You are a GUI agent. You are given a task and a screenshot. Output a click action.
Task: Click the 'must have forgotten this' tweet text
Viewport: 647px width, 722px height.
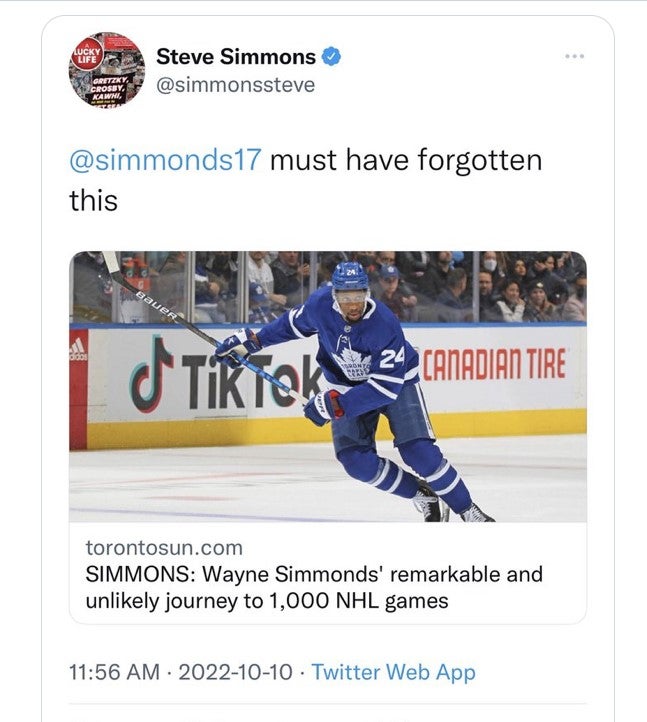click(x=406, y=160)
